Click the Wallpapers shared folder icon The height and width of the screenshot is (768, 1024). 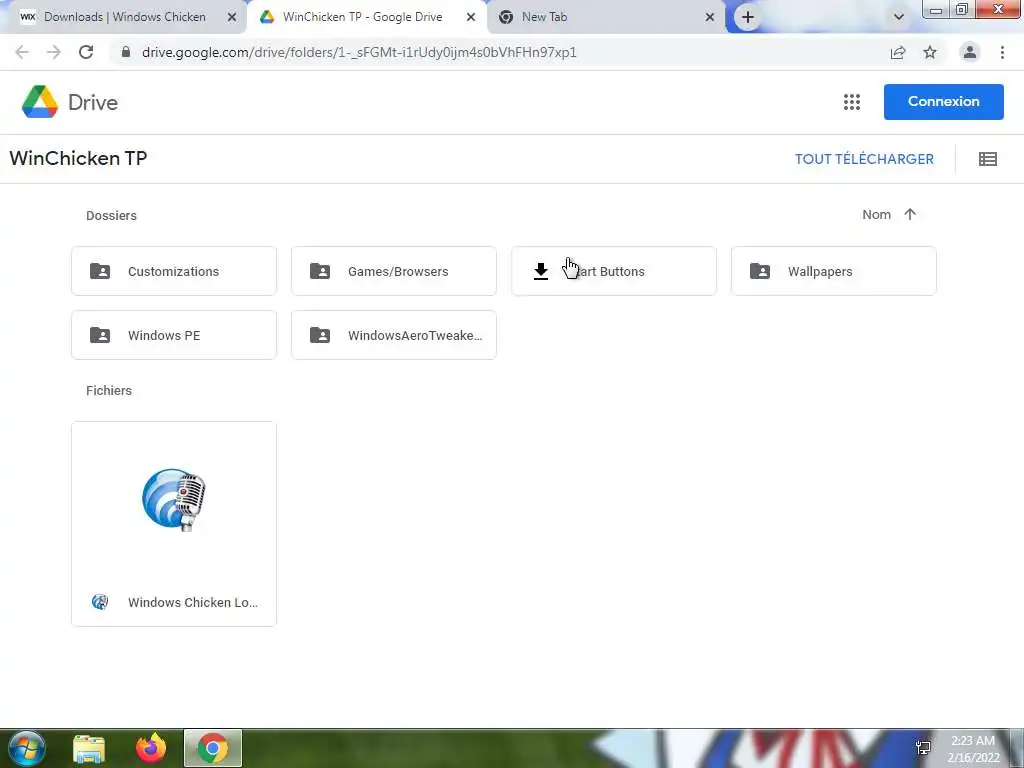(x=760, y=271)
